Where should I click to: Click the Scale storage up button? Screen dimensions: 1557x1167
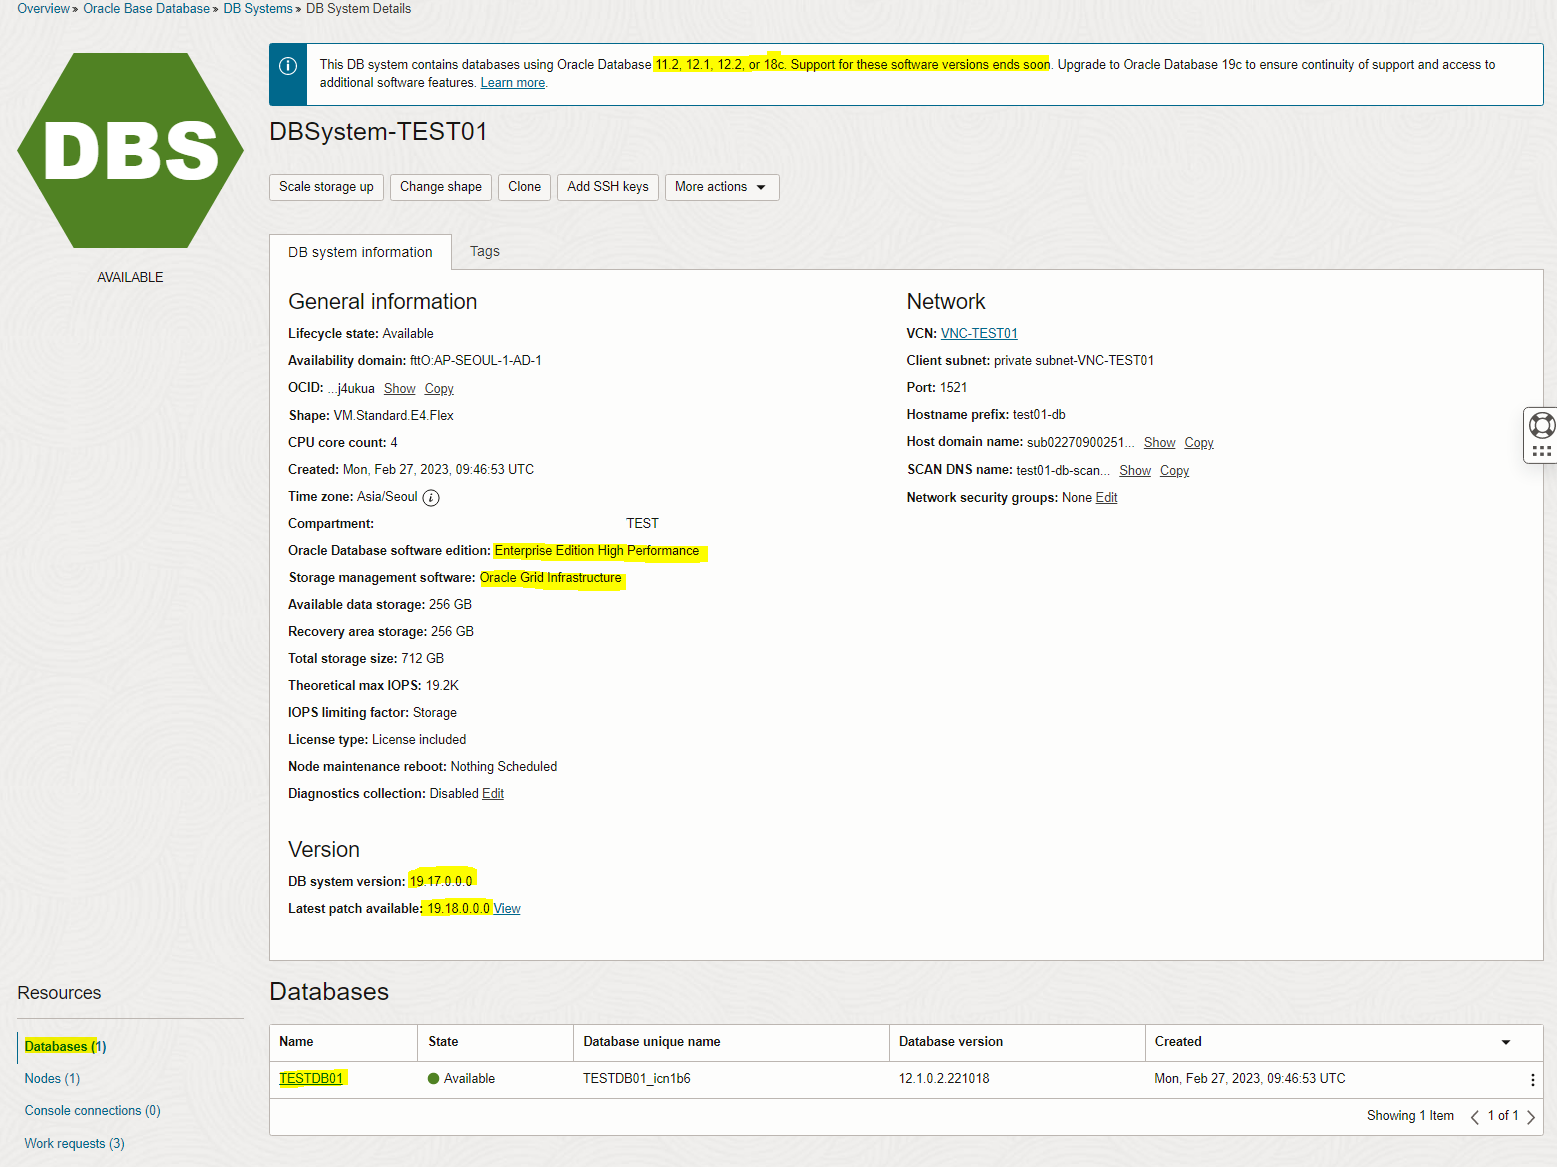[x=326, y=187]
